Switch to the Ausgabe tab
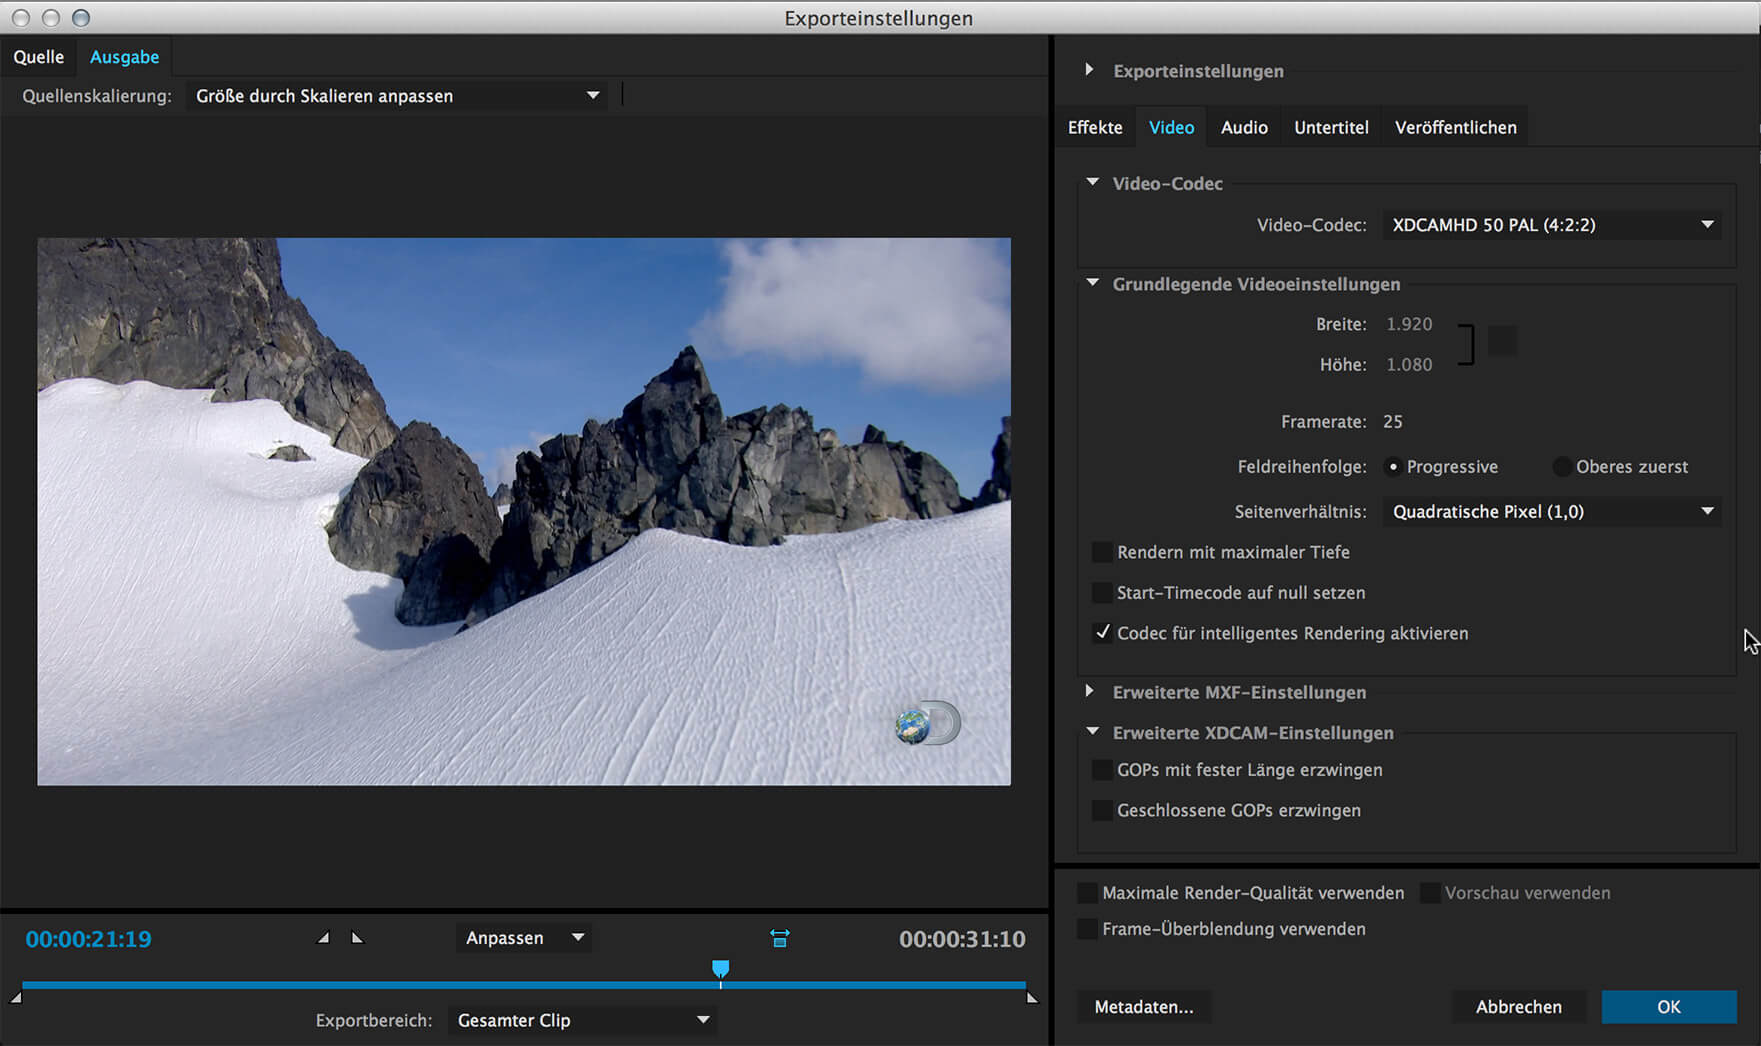The width and height of the screenshot is (1761, 1046). 124,57
